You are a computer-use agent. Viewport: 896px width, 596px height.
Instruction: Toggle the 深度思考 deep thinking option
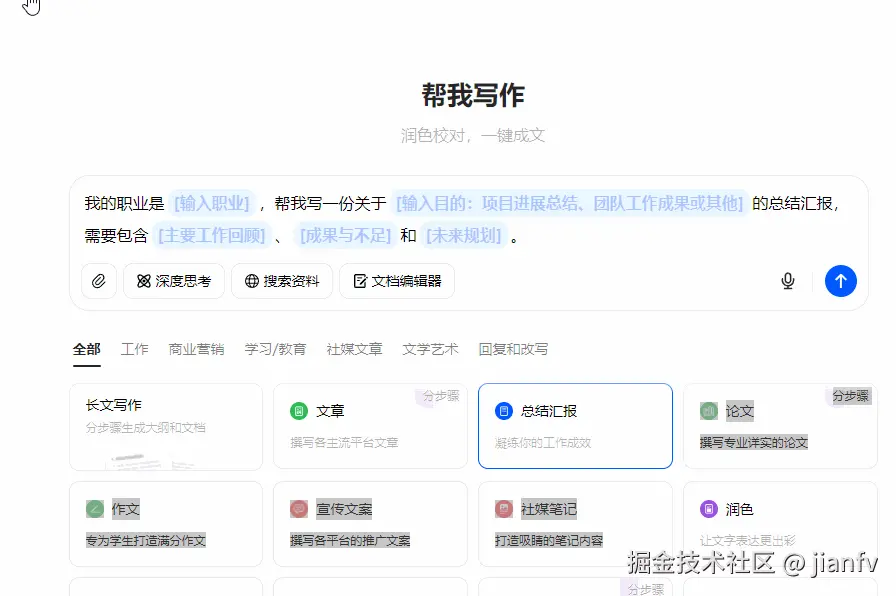coord(174,281)
